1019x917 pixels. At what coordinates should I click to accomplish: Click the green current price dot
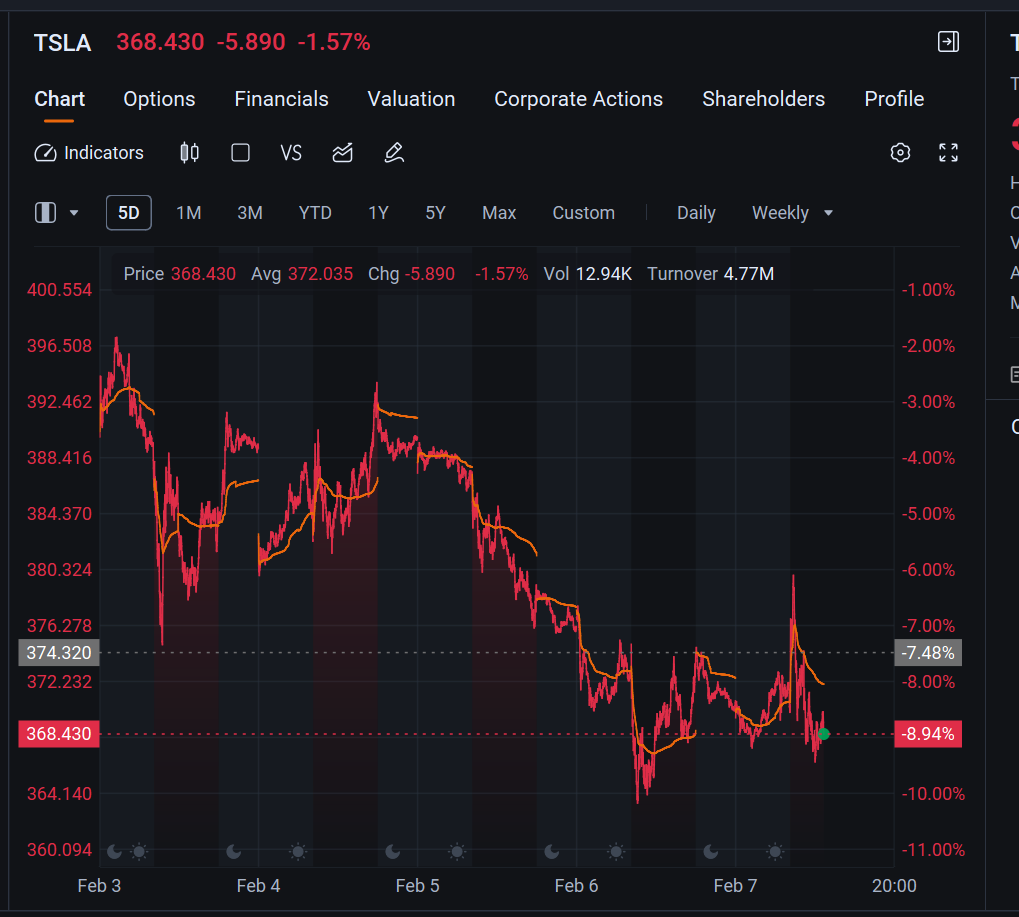[823, 734]
